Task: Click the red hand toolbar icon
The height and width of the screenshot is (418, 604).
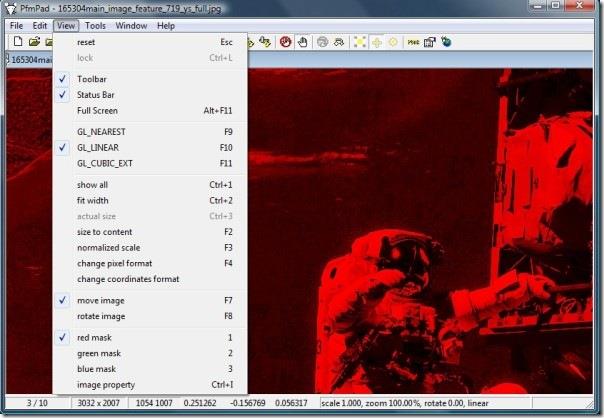Action: coord(285,42)
